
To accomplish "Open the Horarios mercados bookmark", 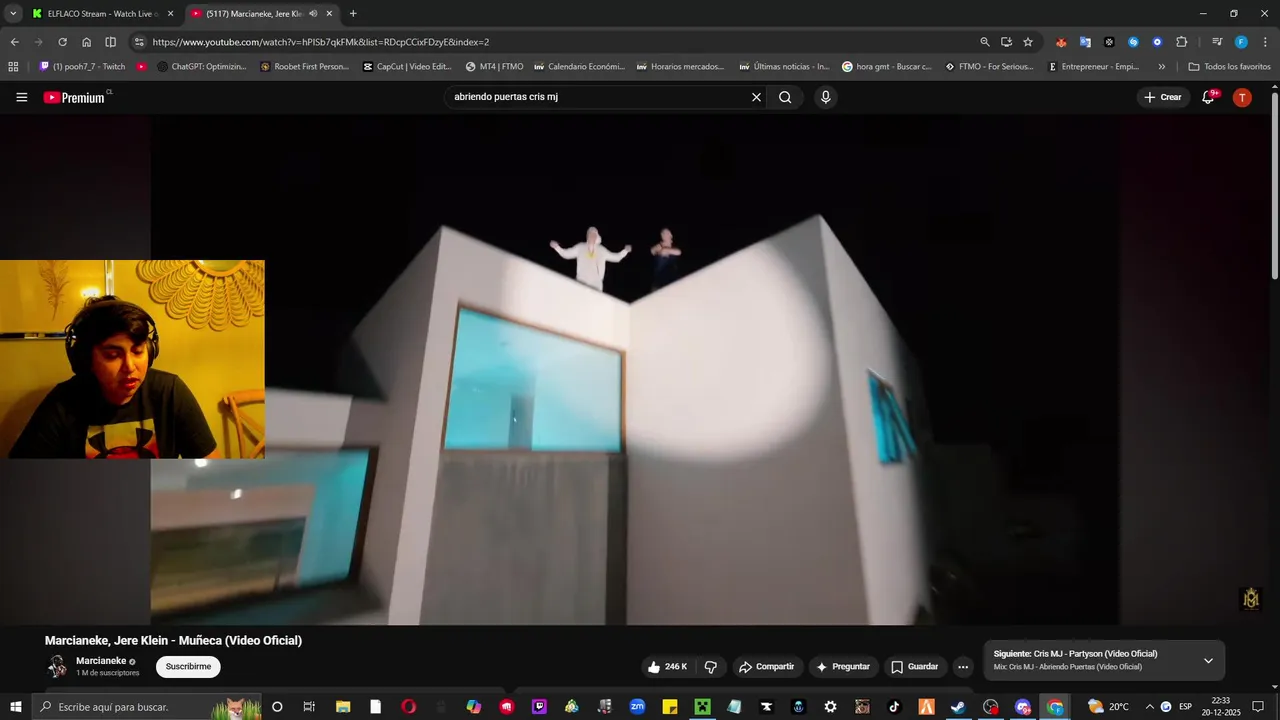I will (x=680, y=67).
